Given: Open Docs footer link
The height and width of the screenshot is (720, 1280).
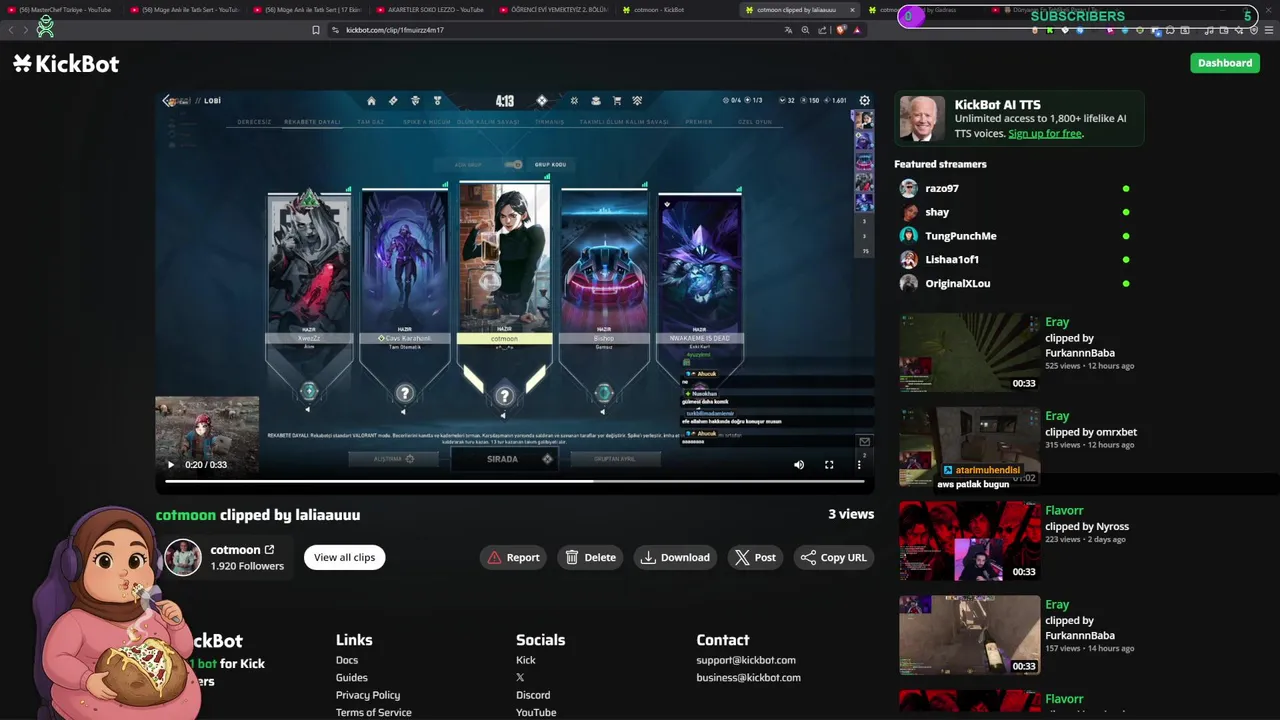Looking at the screenshot, I should 347,660.
